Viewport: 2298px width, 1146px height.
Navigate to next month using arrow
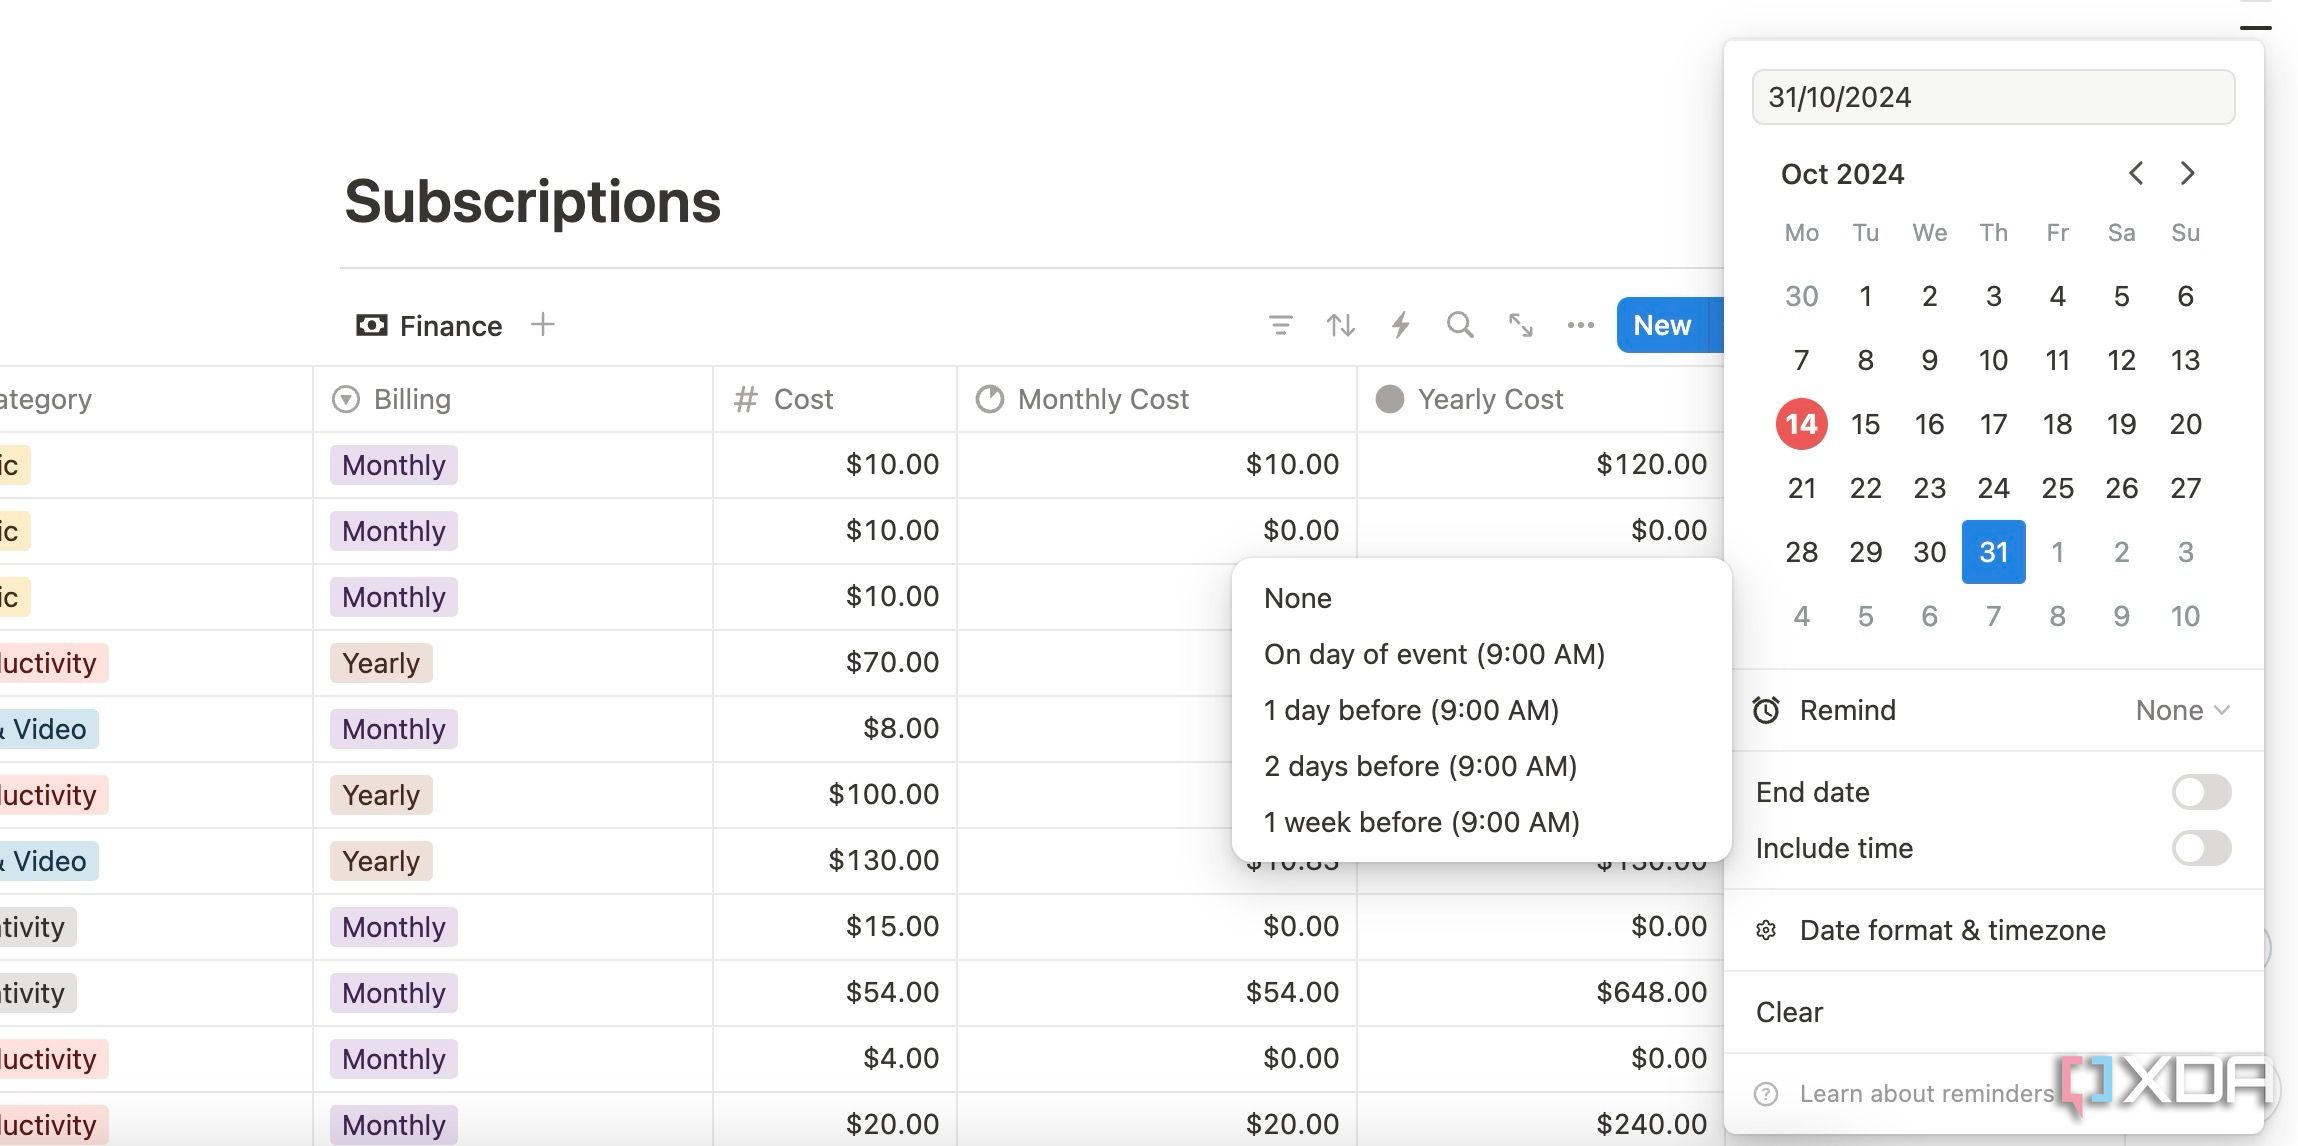tap(2185, 173)
